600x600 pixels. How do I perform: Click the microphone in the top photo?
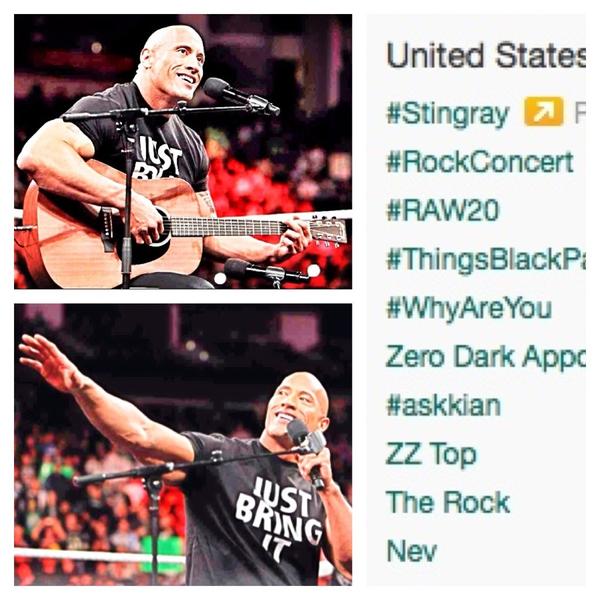[x=241, y=96]
